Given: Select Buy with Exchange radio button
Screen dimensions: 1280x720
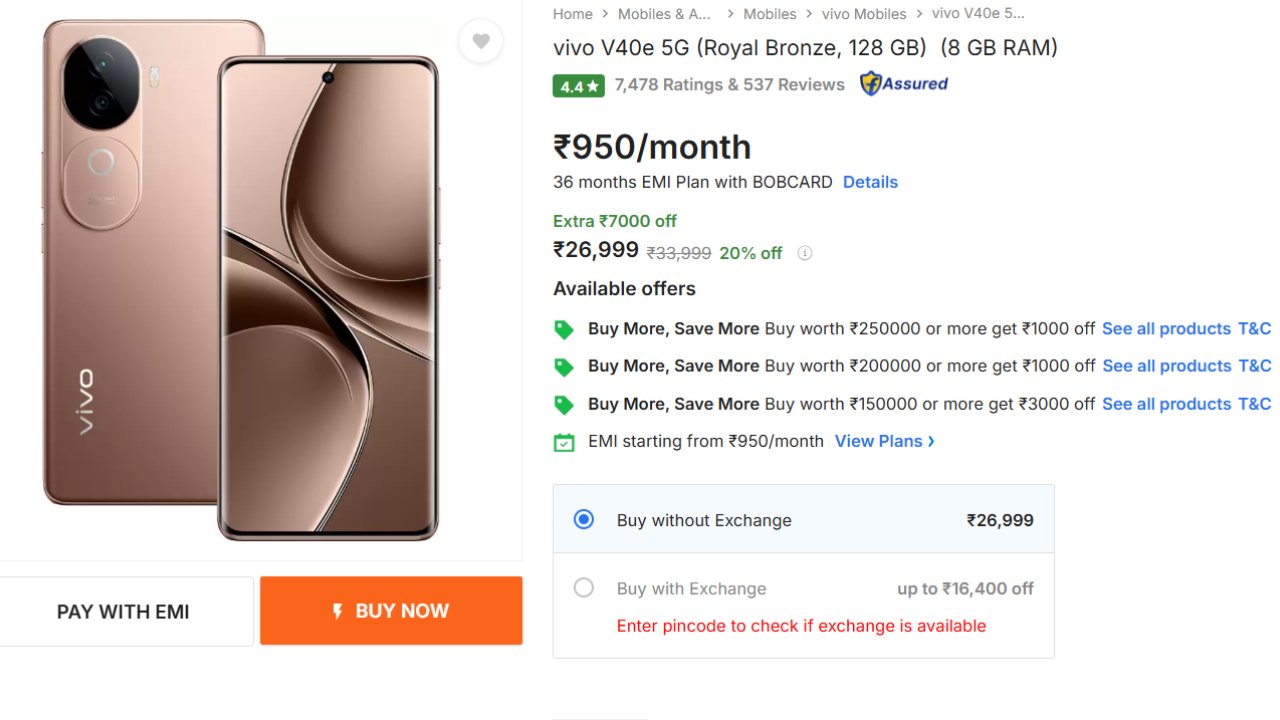Looking at the screenshot, I should (x=584, y=588).
